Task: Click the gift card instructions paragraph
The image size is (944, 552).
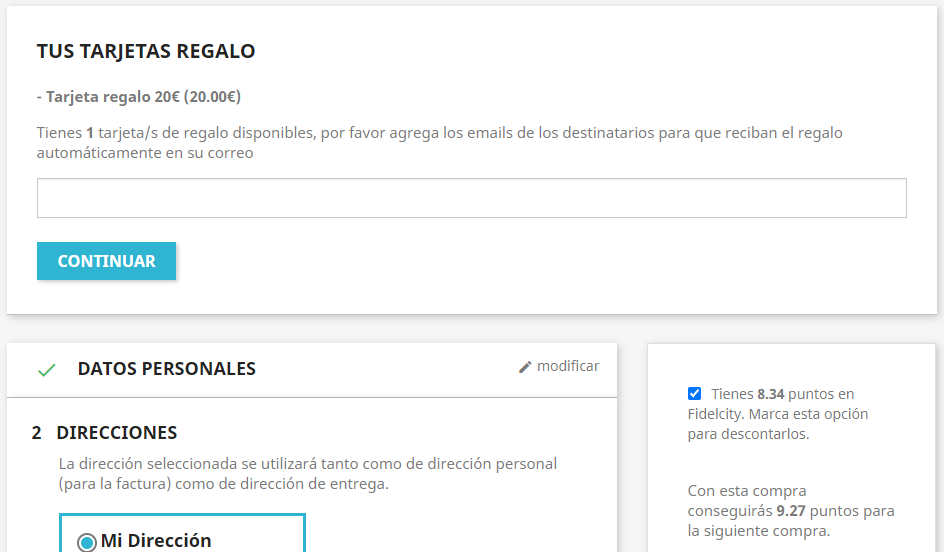Action: coord(440,143)
